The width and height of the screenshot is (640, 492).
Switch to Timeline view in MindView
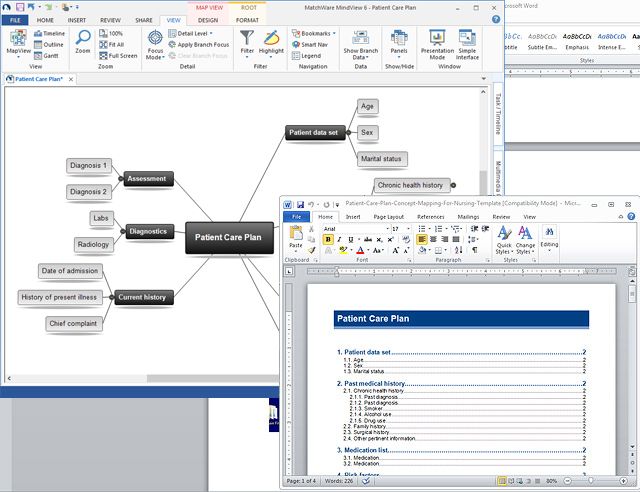point(49,33)
